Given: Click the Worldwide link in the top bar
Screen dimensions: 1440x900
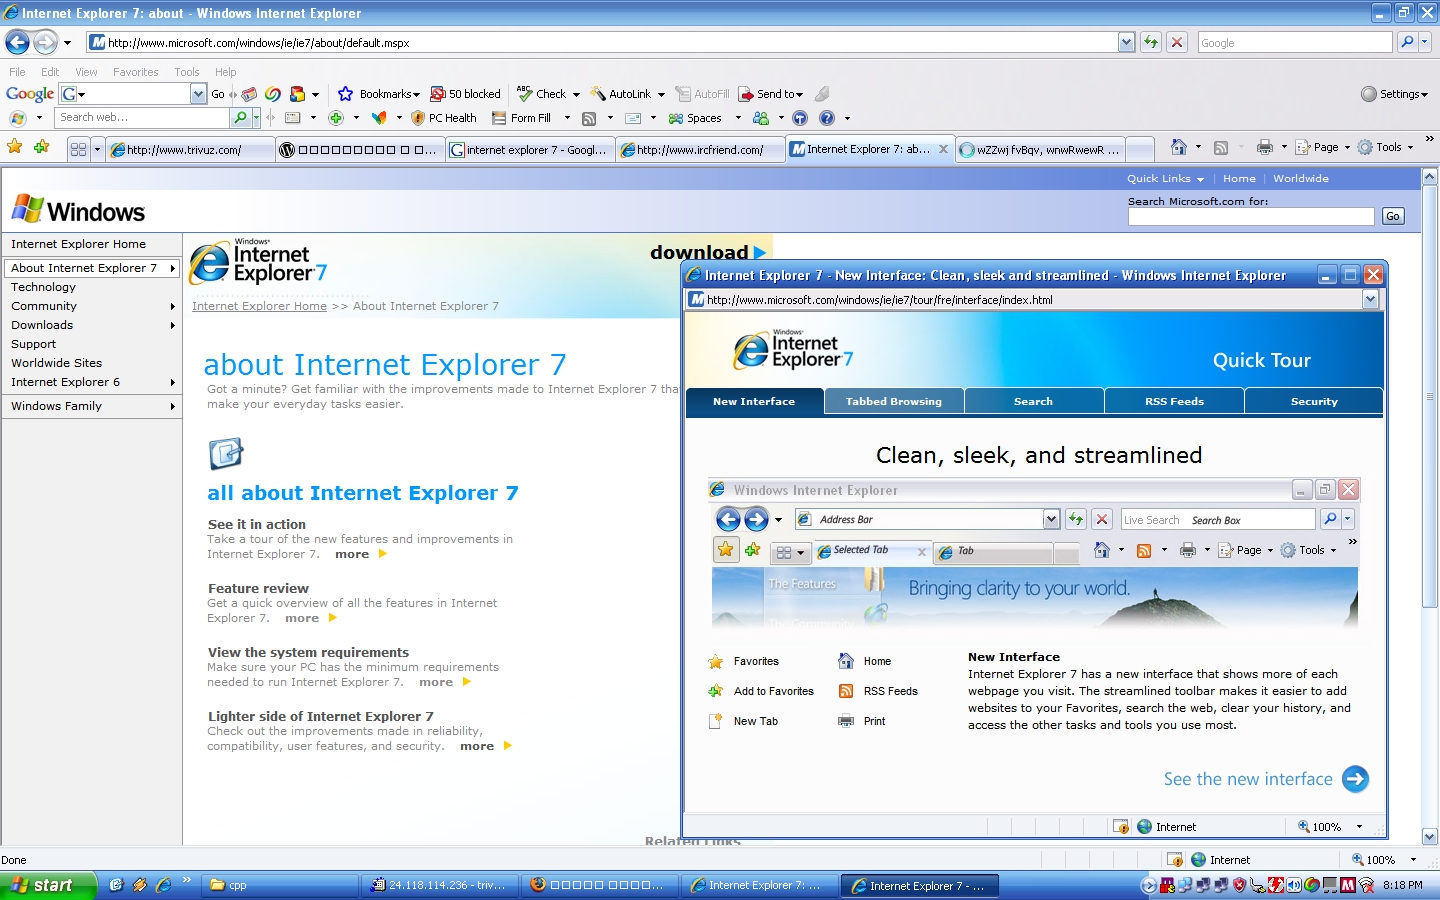Looking at the screenshot, I should click(1300, 178).
